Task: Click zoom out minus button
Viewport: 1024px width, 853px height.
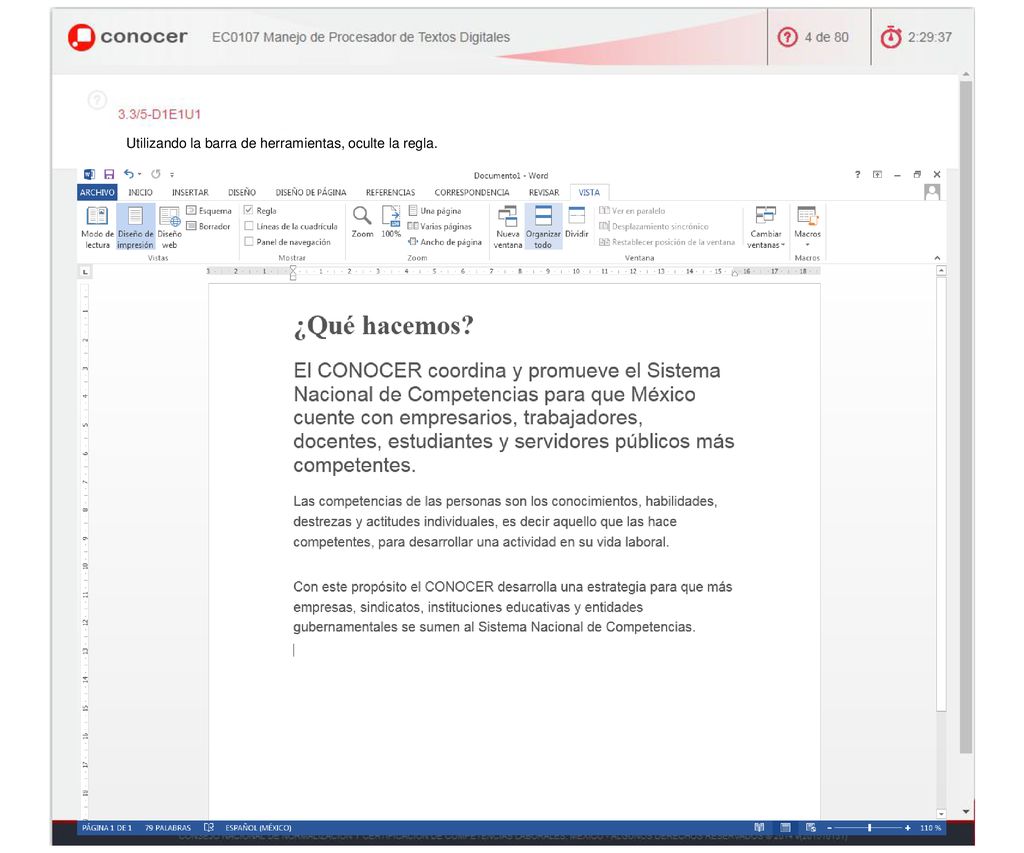Action: click(829, 828)
